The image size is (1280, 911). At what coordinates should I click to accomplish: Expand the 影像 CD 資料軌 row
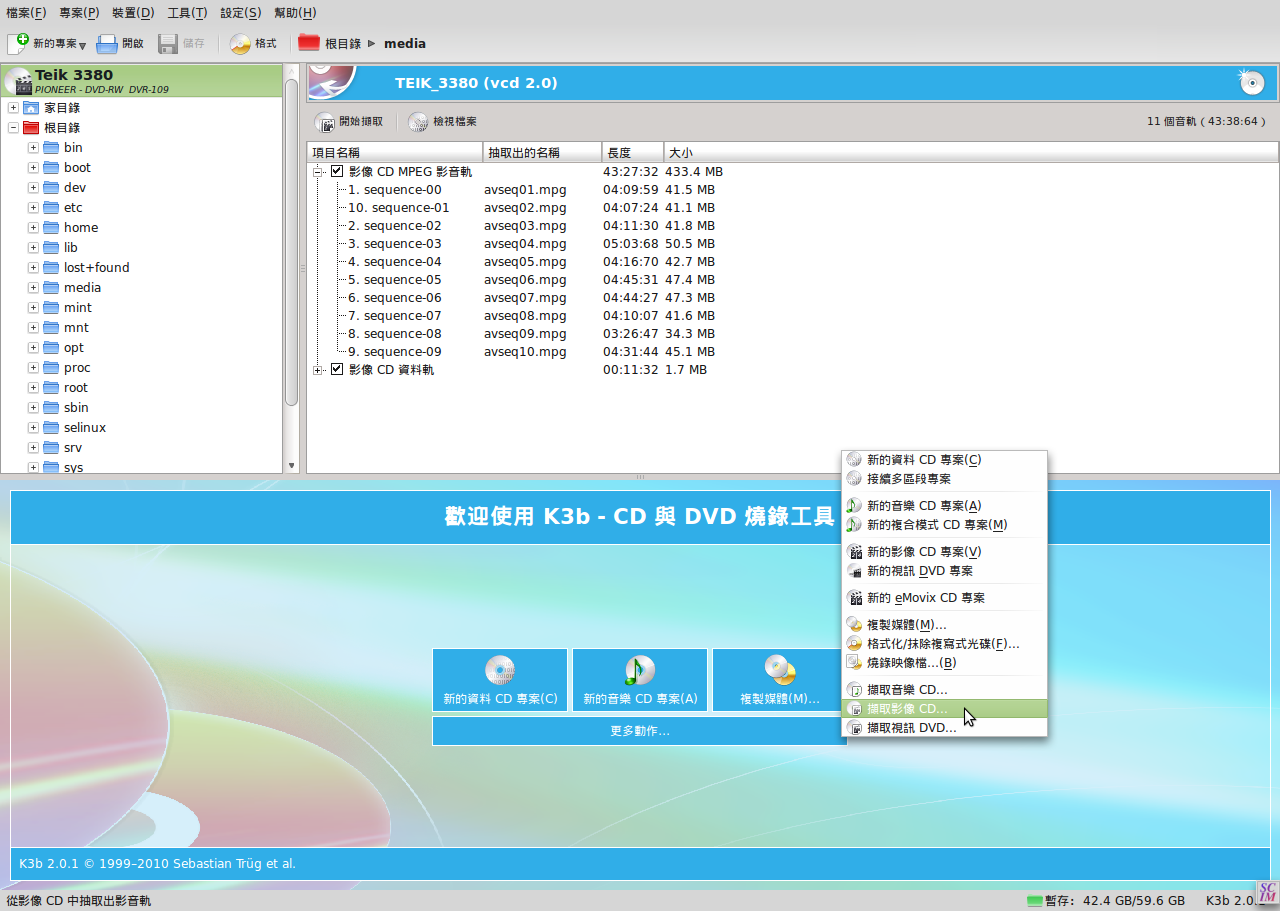[319, 370]
